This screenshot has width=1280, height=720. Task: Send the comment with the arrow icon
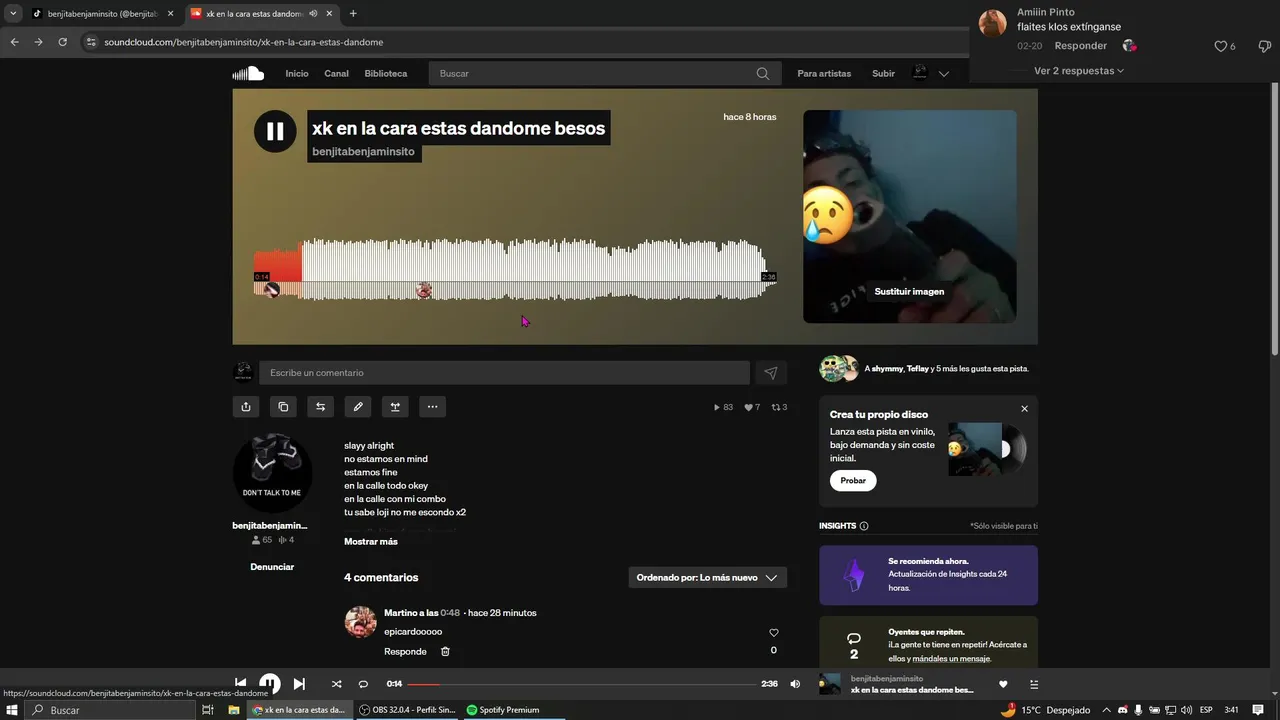(771, 373)
